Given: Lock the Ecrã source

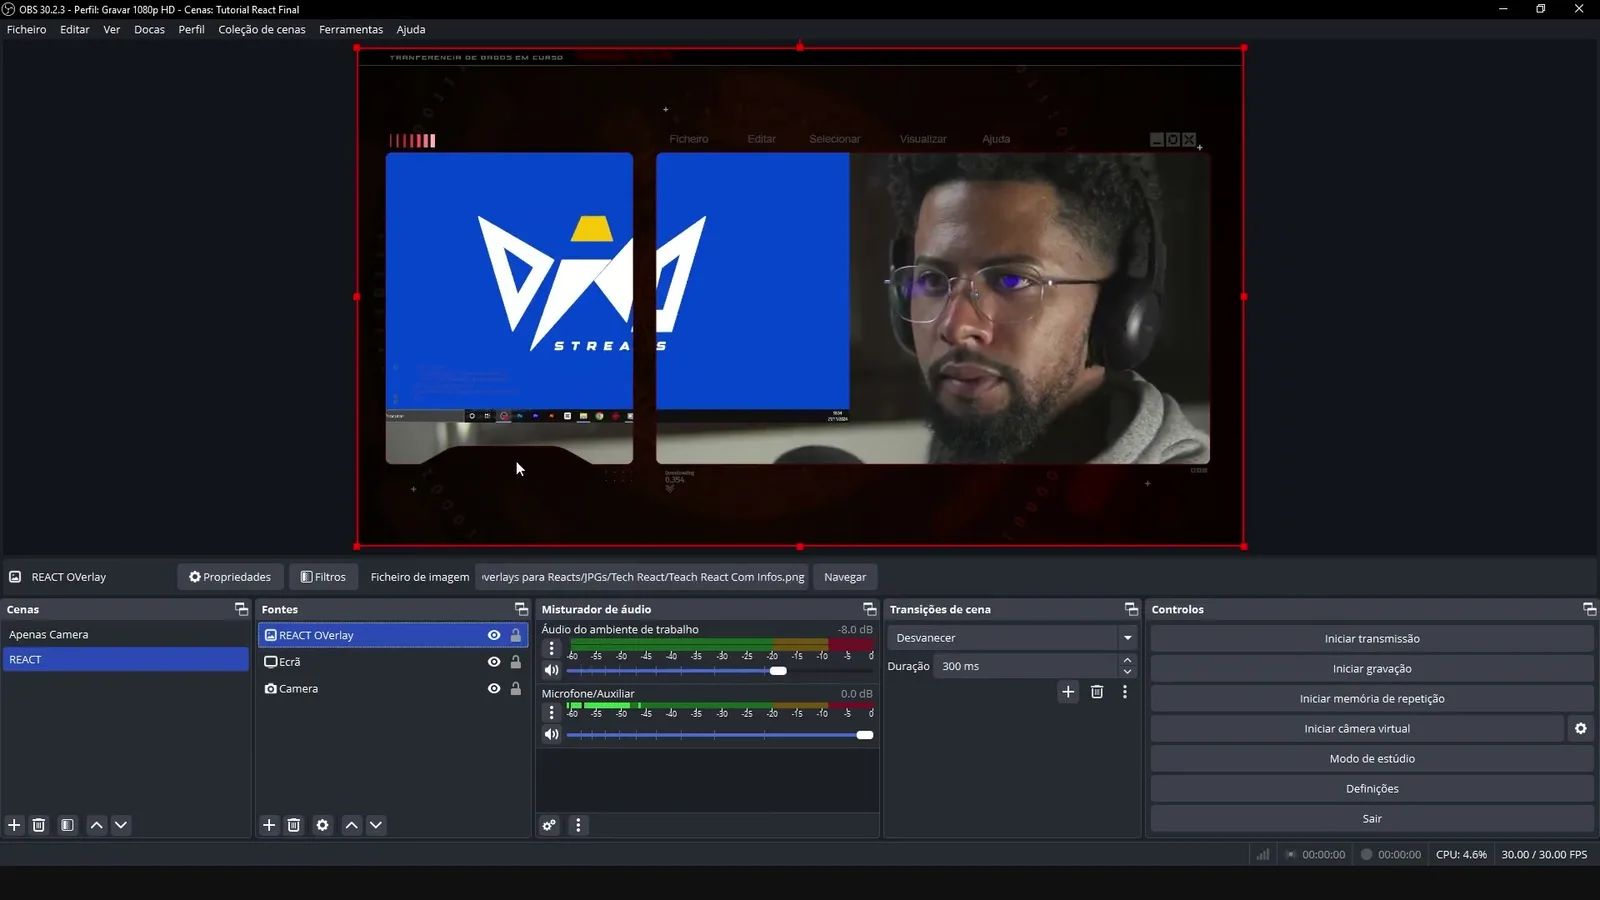Looking at the screenshot, I should (516, 662).
